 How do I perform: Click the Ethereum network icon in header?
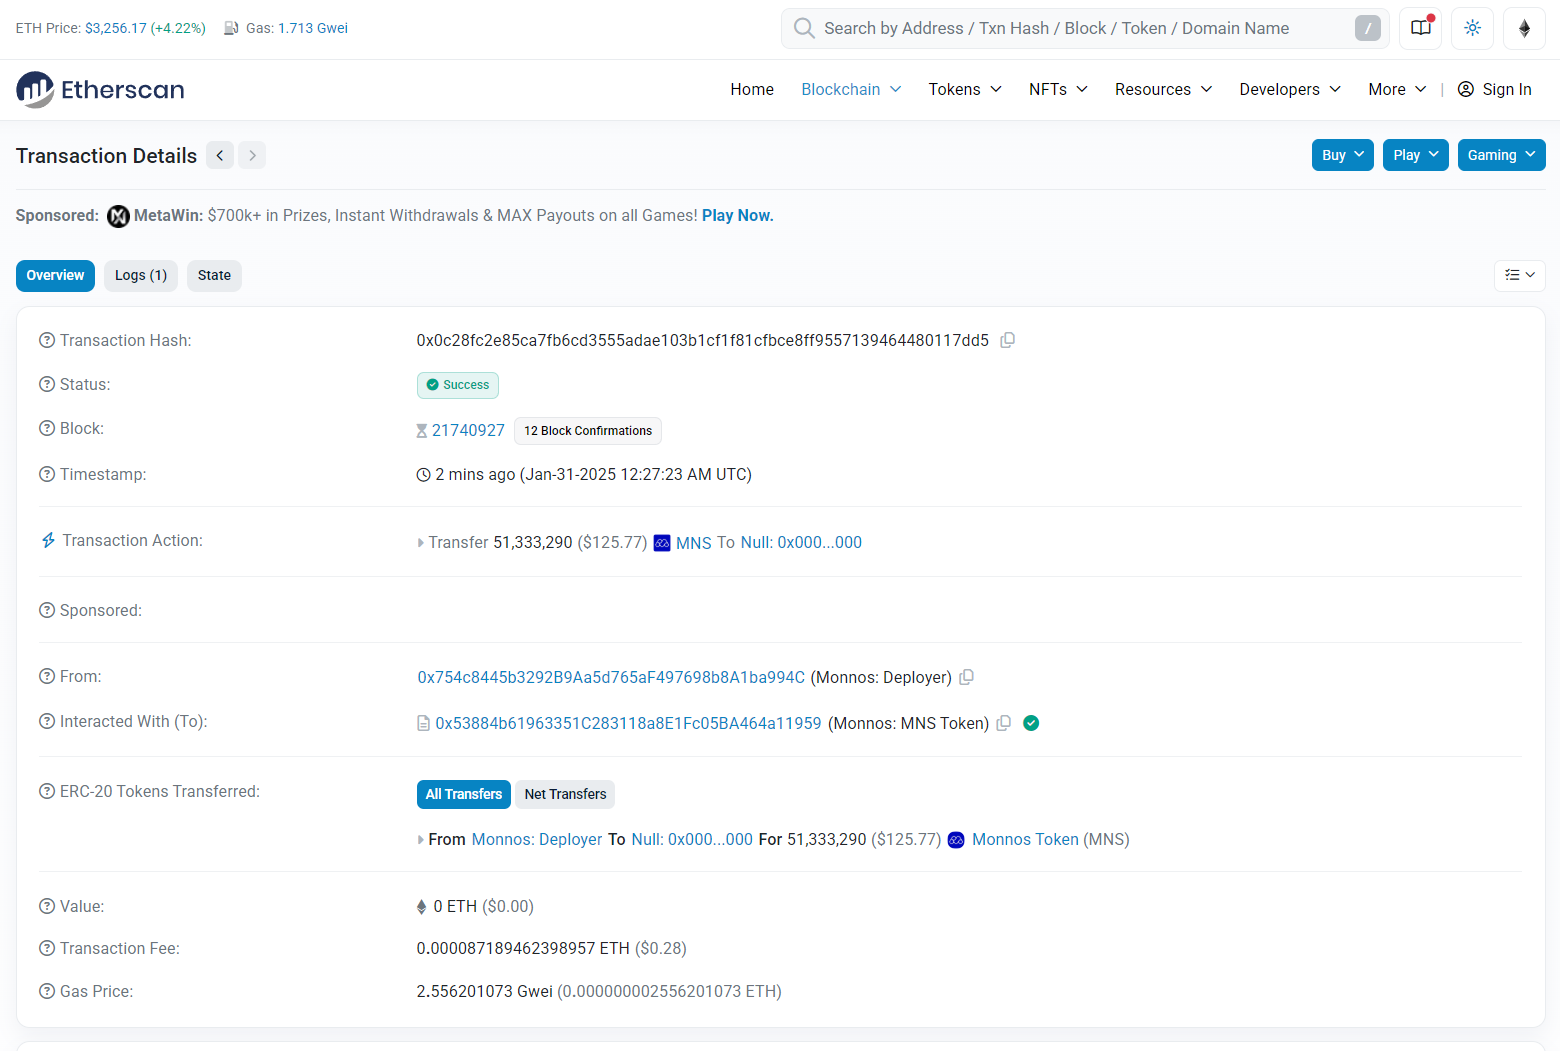1524,28
